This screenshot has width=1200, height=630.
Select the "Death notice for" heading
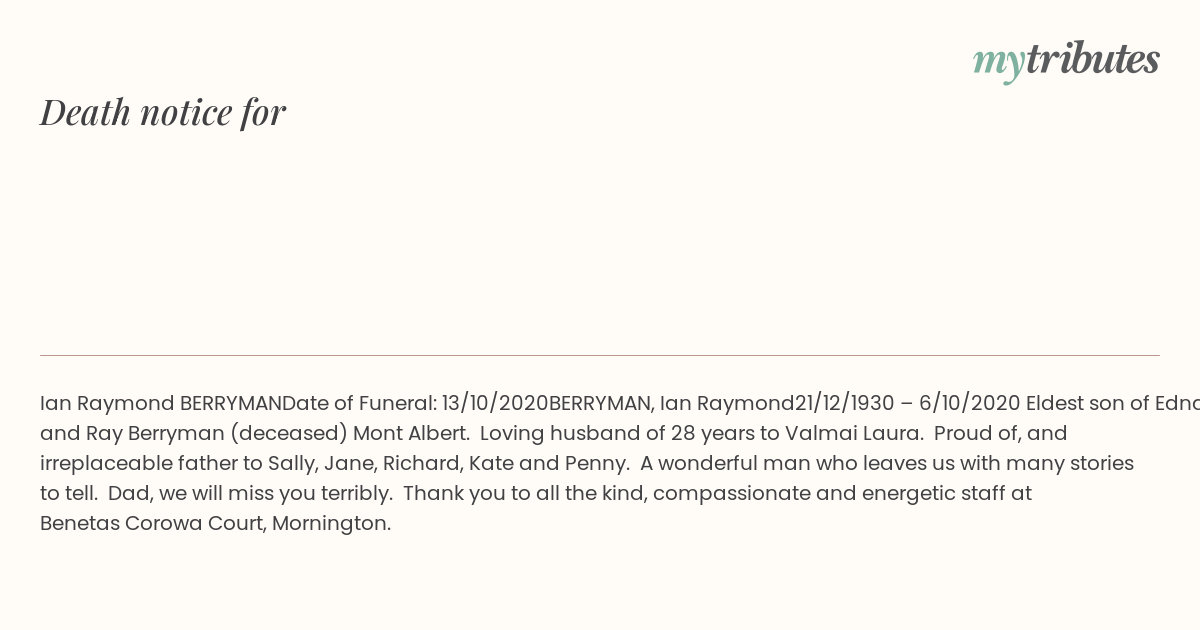coord(163,112)
